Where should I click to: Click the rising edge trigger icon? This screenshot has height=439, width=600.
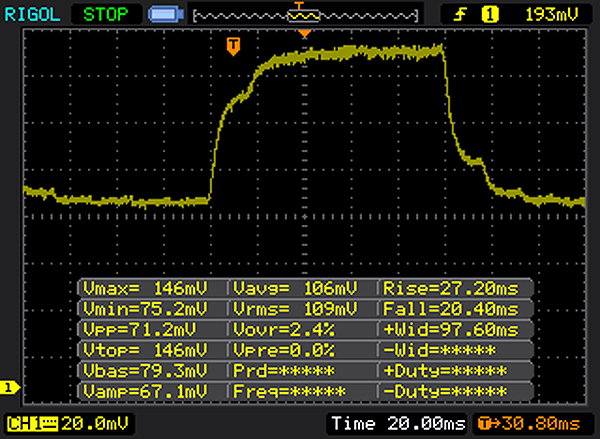(x=460, y=15)
